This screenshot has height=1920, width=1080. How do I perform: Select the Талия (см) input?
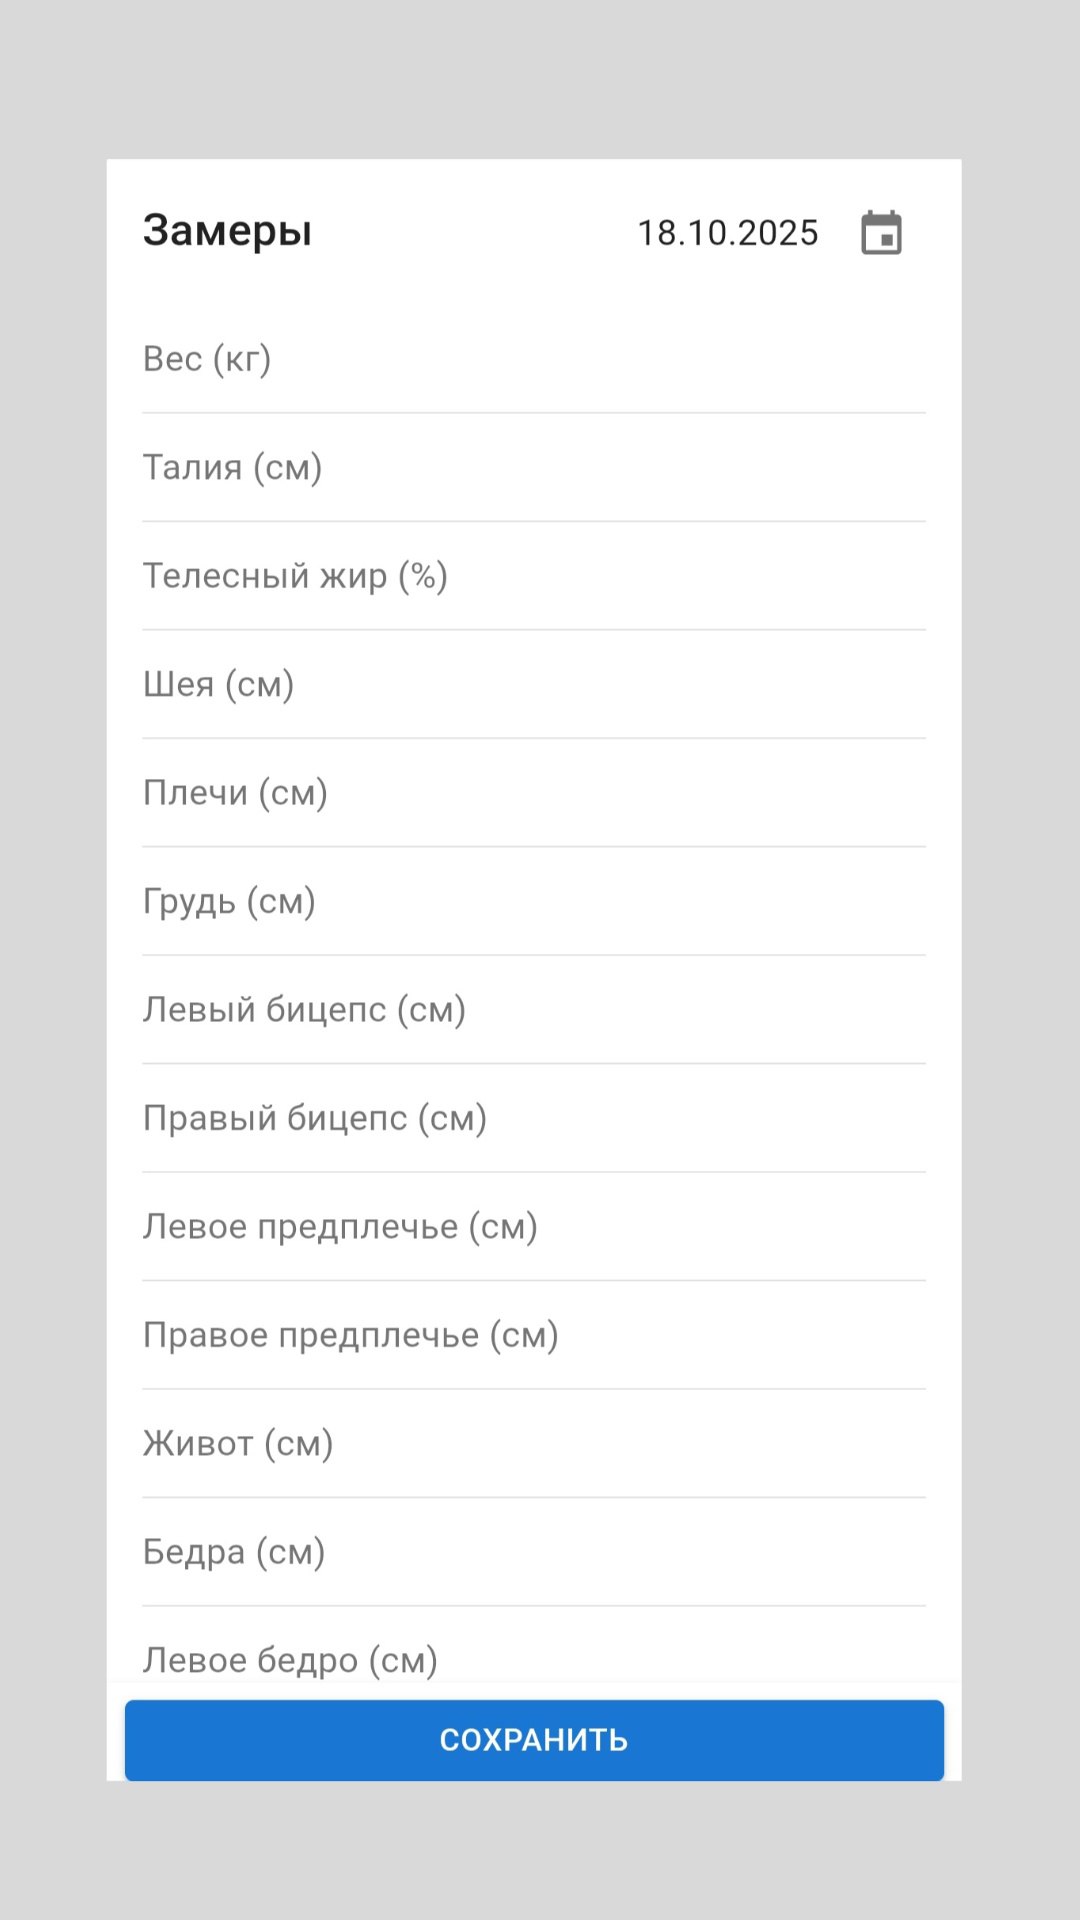(533, 467)
